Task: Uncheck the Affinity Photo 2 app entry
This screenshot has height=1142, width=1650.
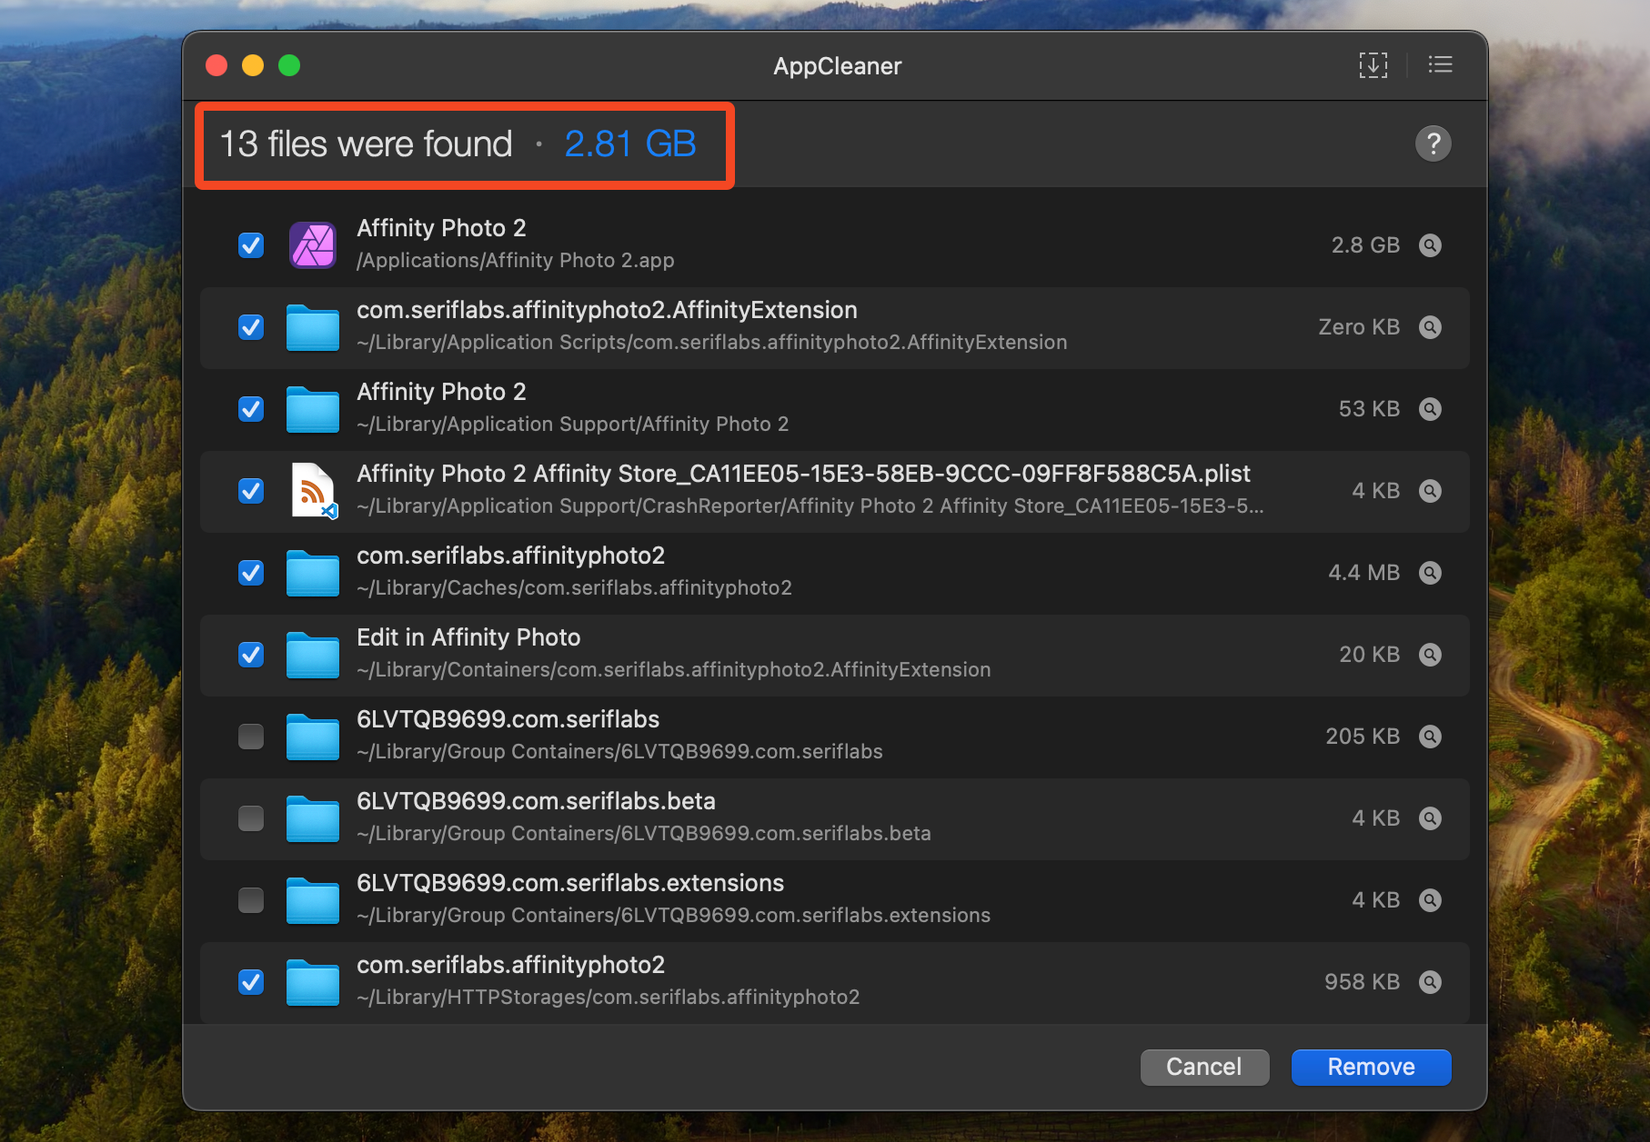Action: tap(250, 244)
